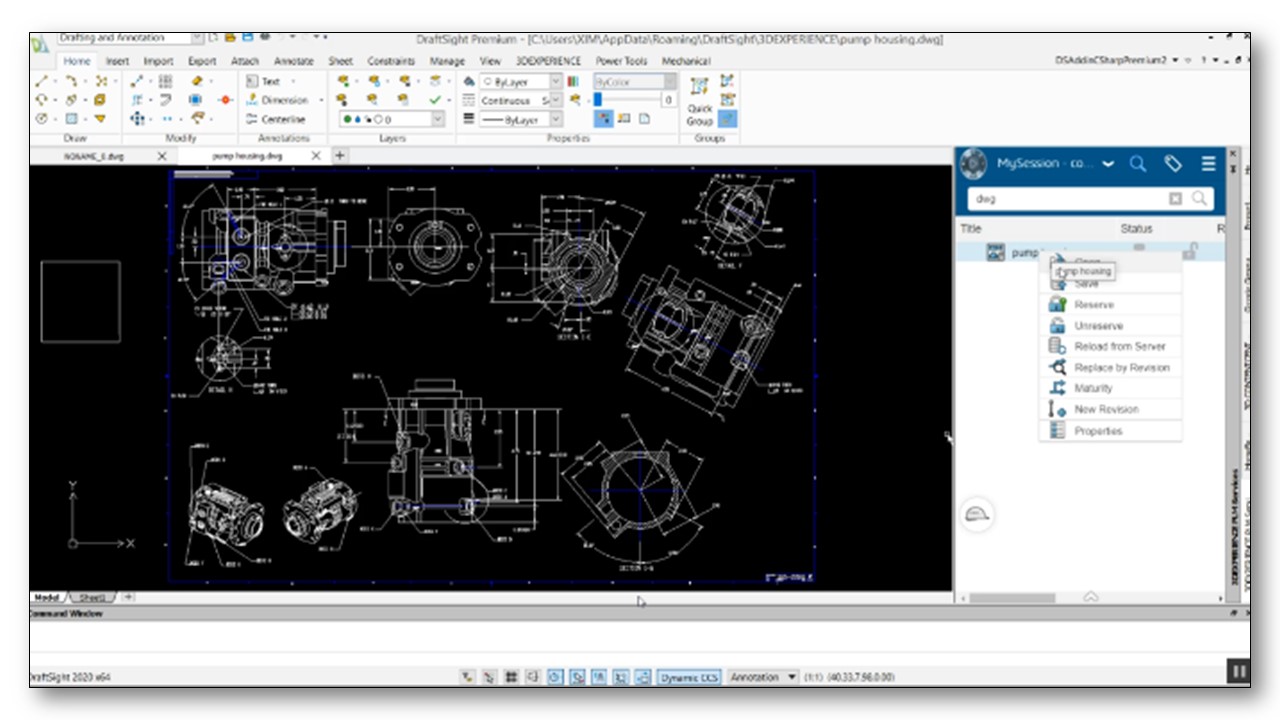The width and height of the screenshot is (1280, 720).
Task: Choose the Centerline annotation tool
Action: click(x=275, y=119)
